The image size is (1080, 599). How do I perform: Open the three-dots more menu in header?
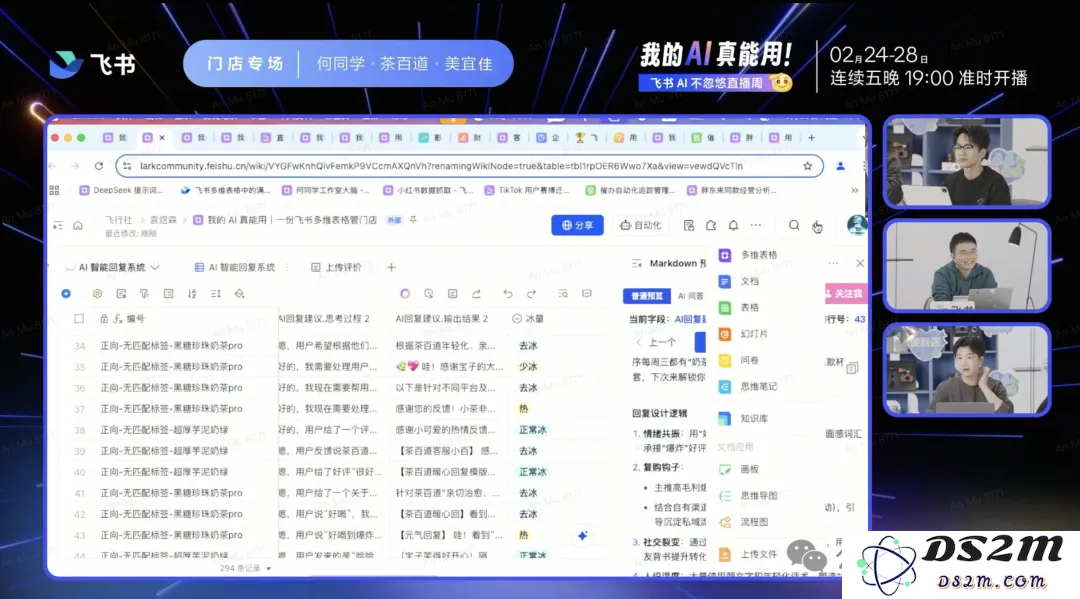click(x=756, y=225)
